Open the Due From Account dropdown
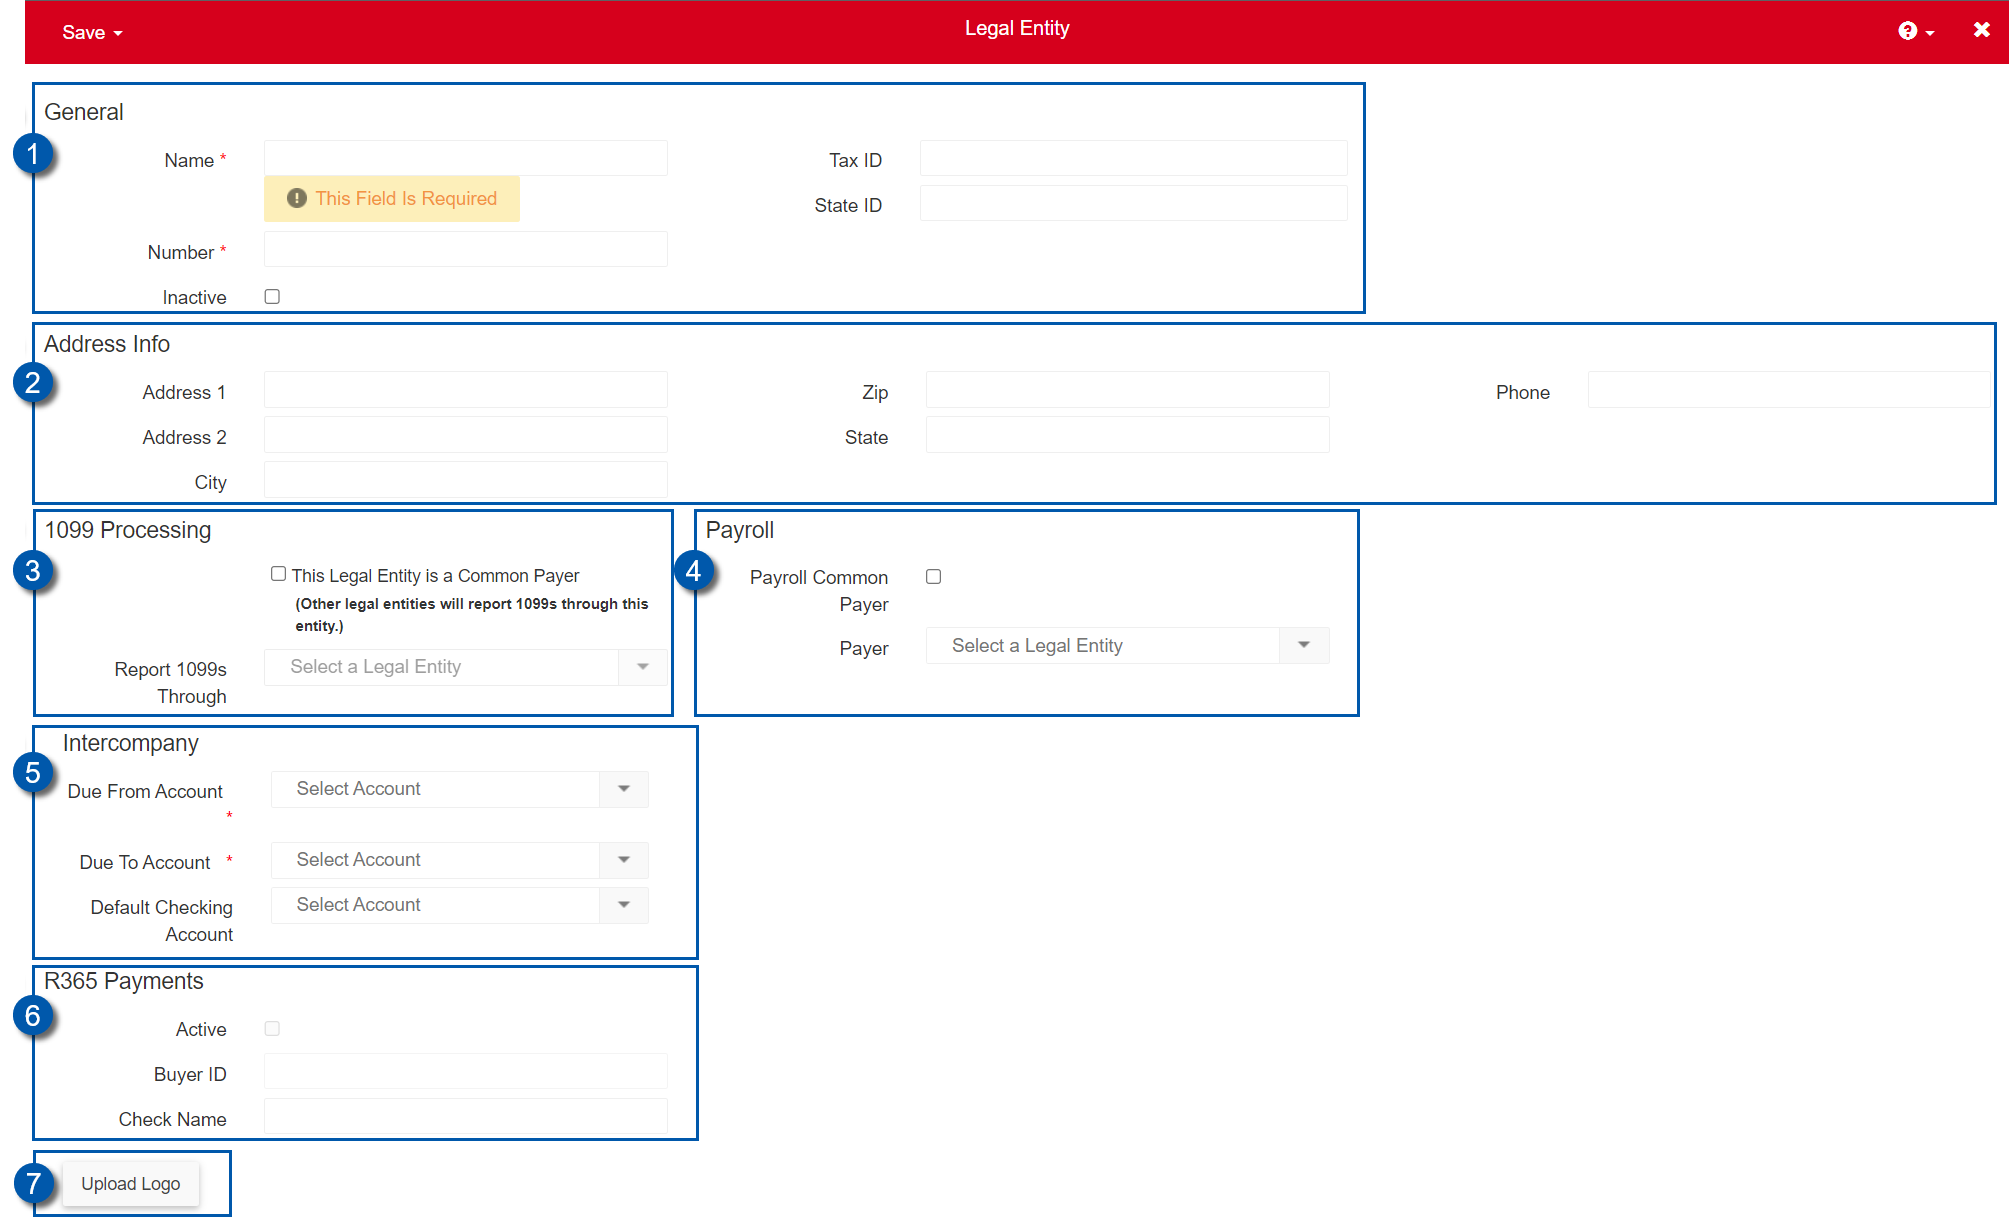 pos(624,789)
